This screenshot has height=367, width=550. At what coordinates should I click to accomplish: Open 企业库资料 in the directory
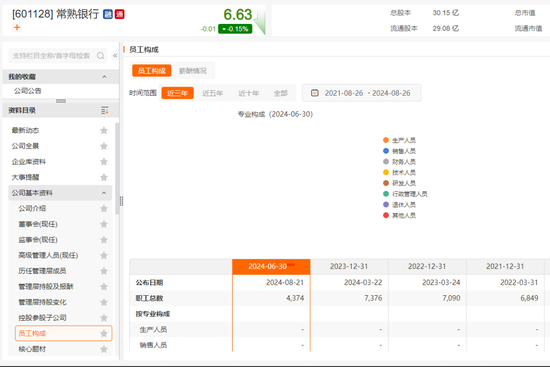[x=29, y=162]
